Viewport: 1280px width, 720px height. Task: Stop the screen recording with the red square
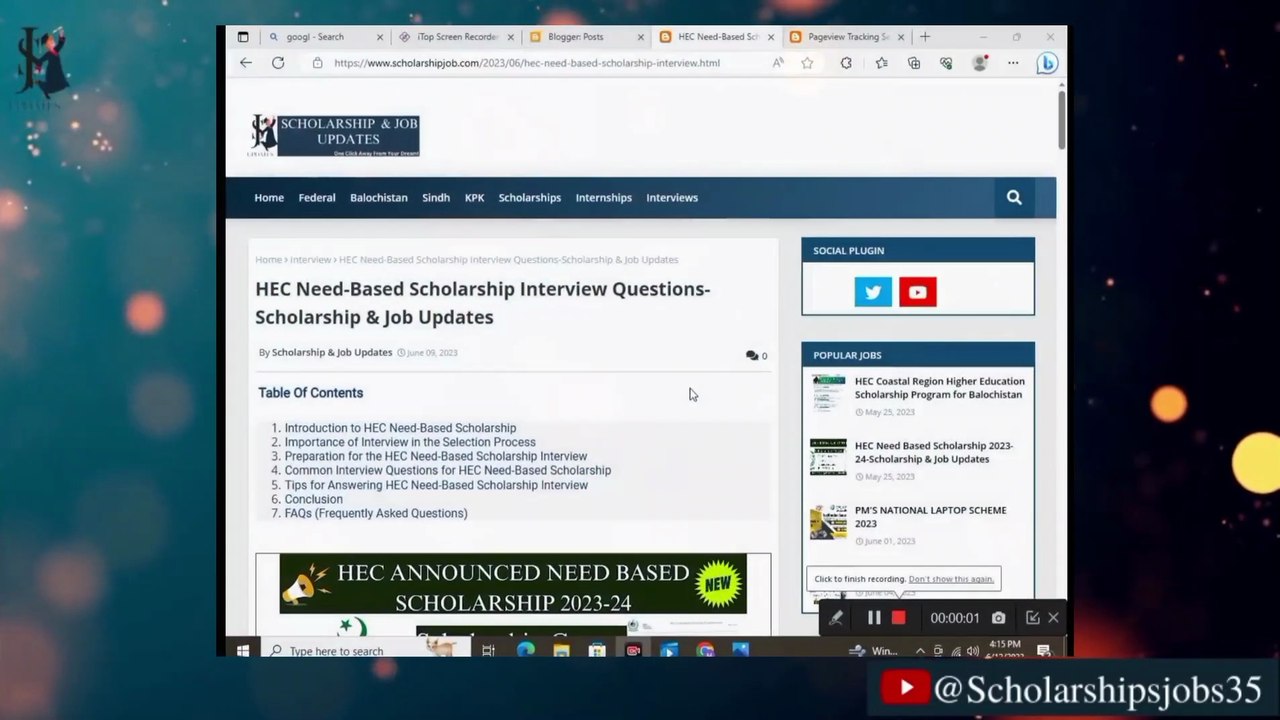[898, 618]
